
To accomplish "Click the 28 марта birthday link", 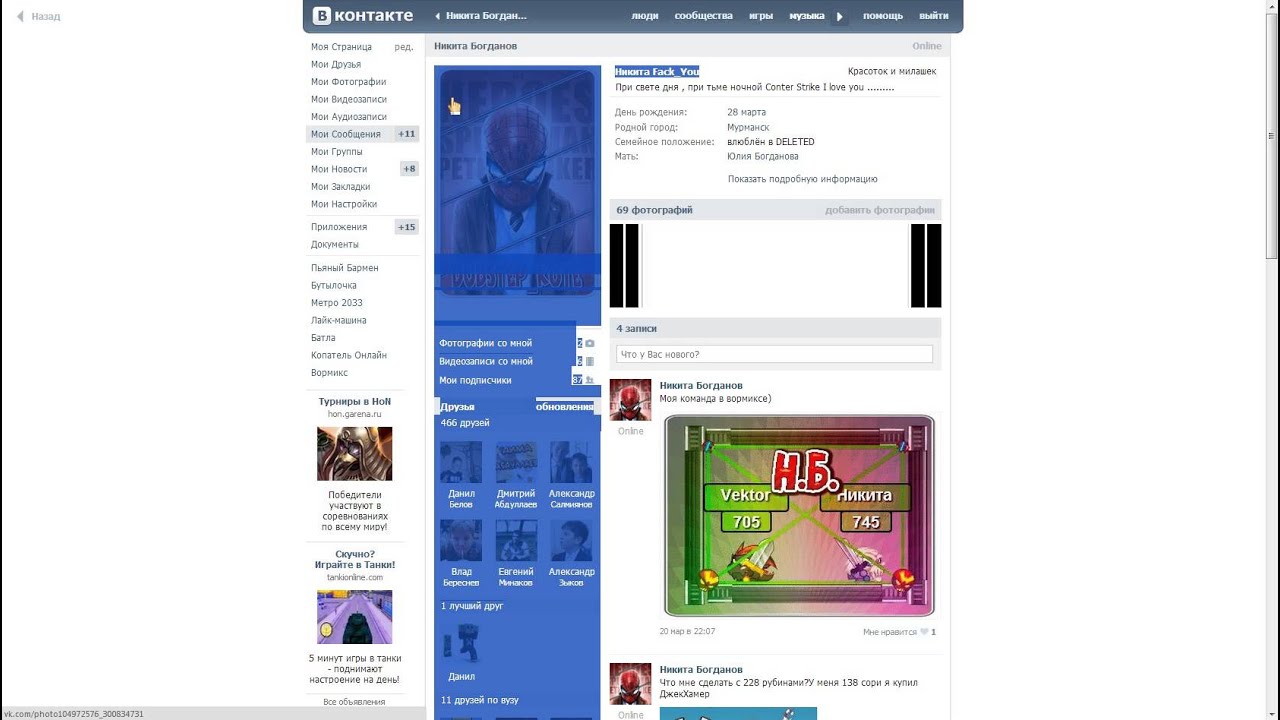I will tap(747, 112).
